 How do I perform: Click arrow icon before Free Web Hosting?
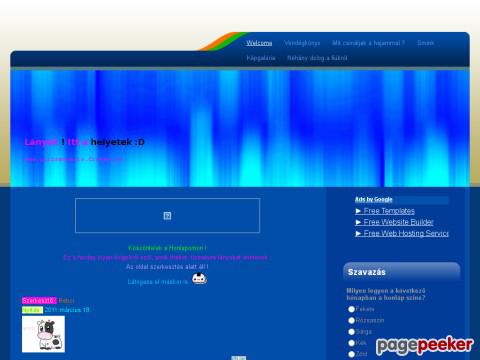(x=358, y=233)
